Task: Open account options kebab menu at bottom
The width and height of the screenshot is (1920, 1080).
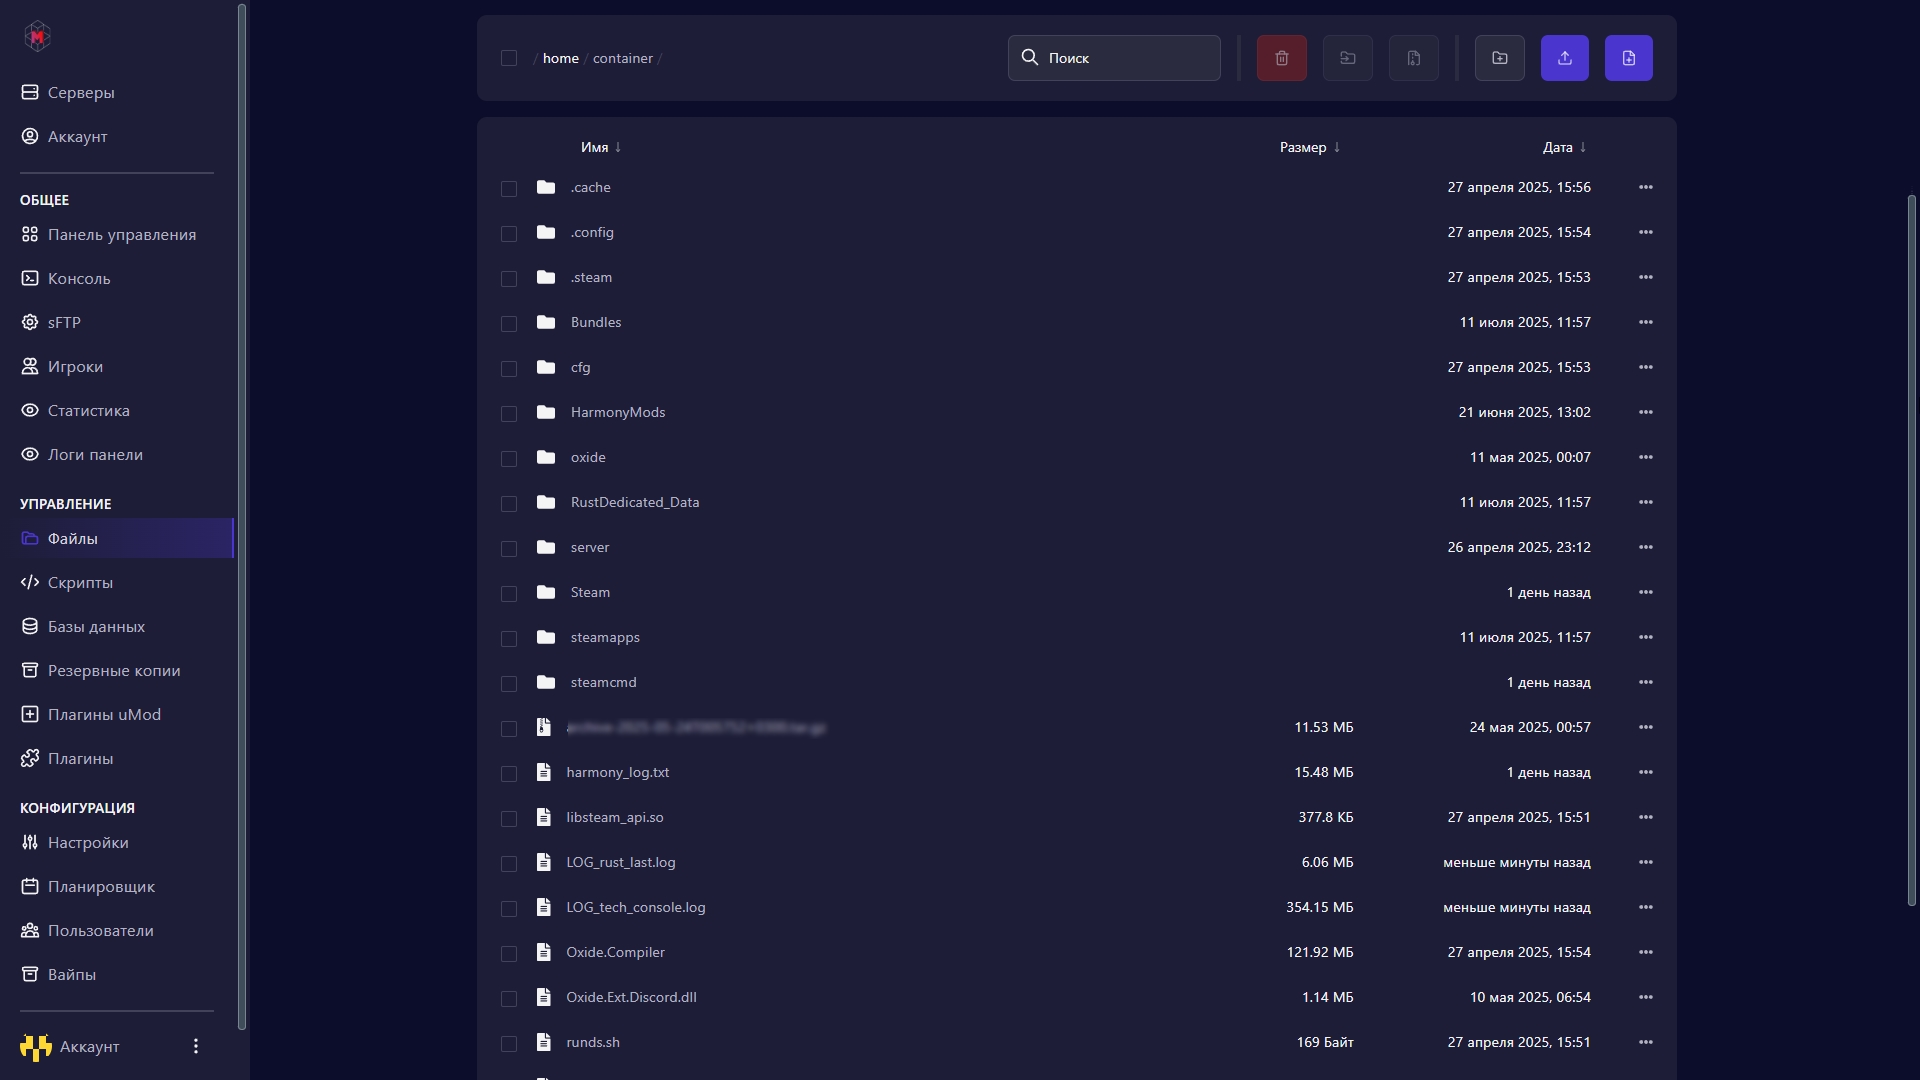Action: (196, 1046)
